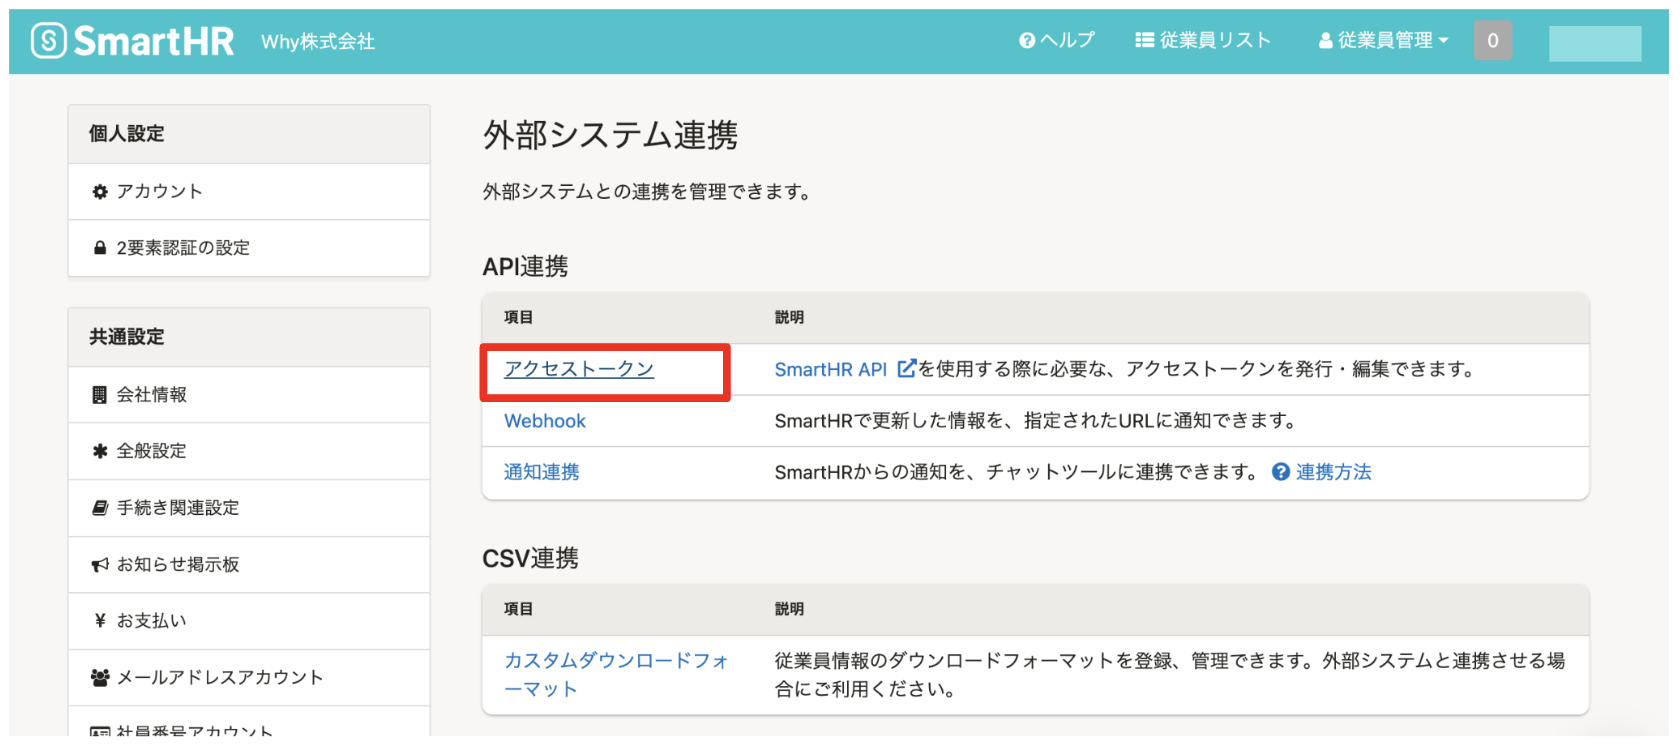The width and height of the screenshot is (1680, 748).
Task: Open the カスタムダウンロードフォーマット link
Action: 617,675
